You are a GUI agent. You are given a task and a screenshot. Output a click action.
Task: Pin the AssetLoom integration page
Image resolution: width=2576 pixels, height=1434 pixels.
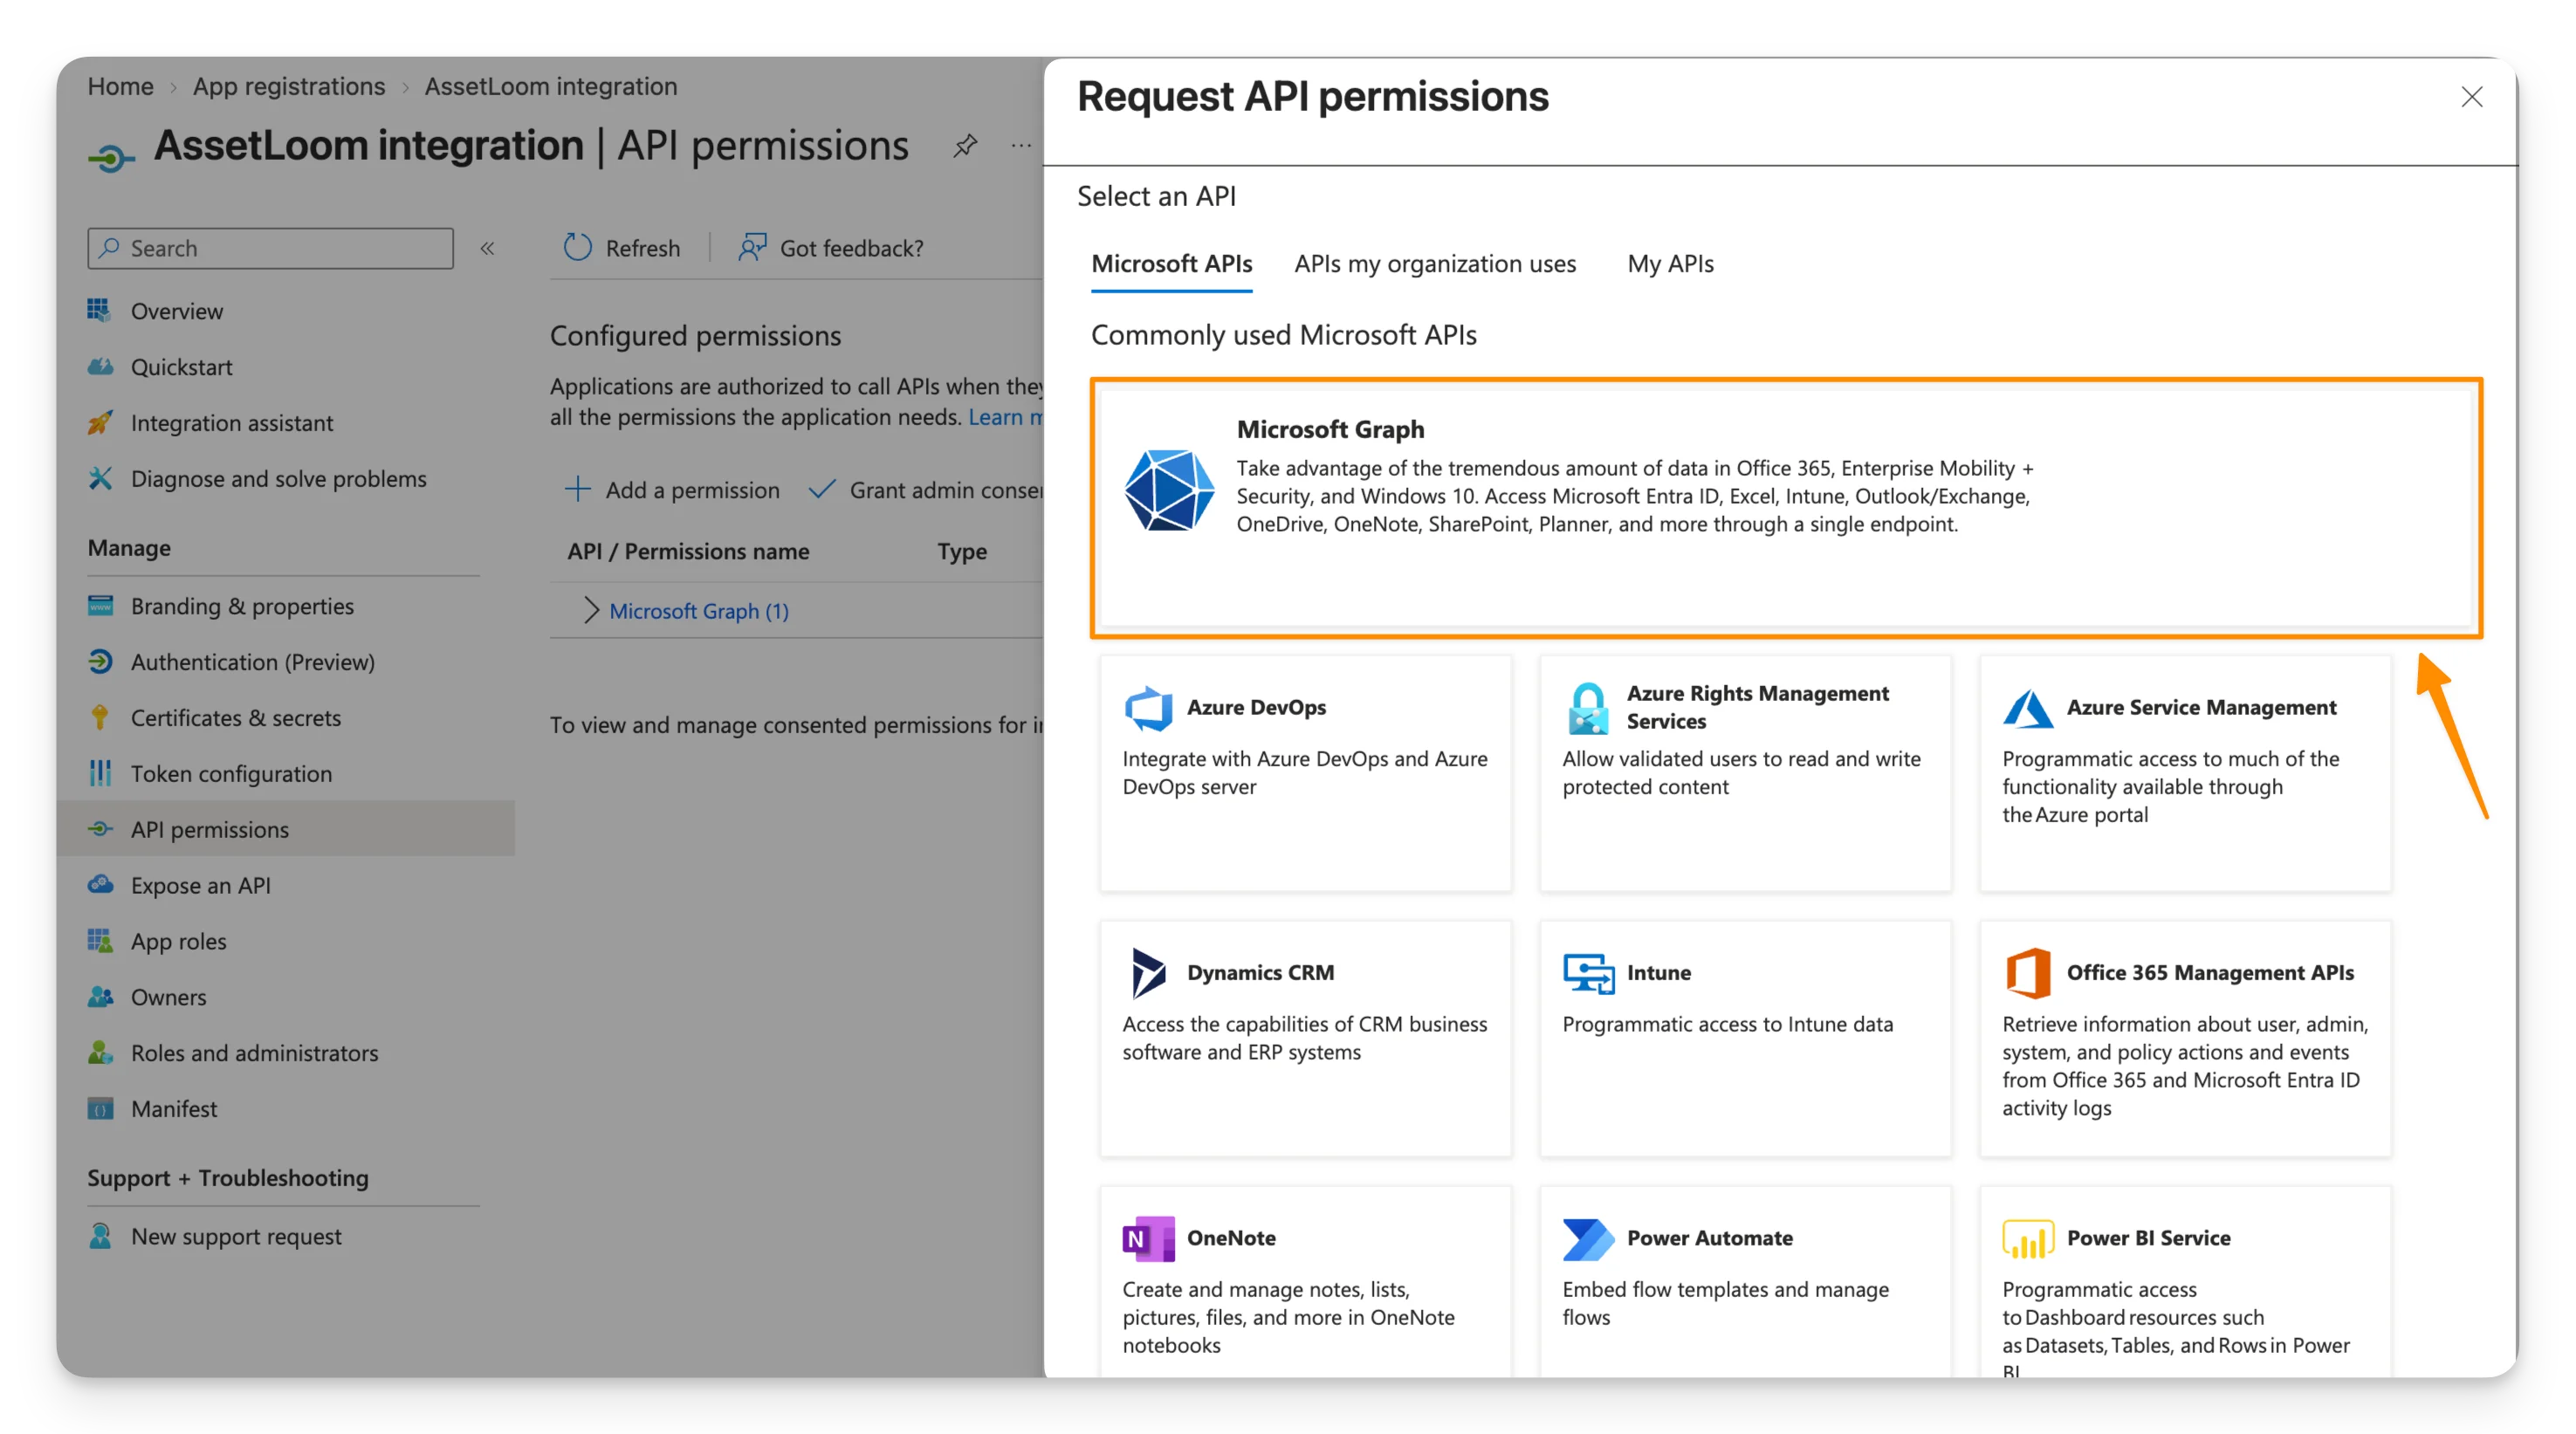tap(965, 146)
